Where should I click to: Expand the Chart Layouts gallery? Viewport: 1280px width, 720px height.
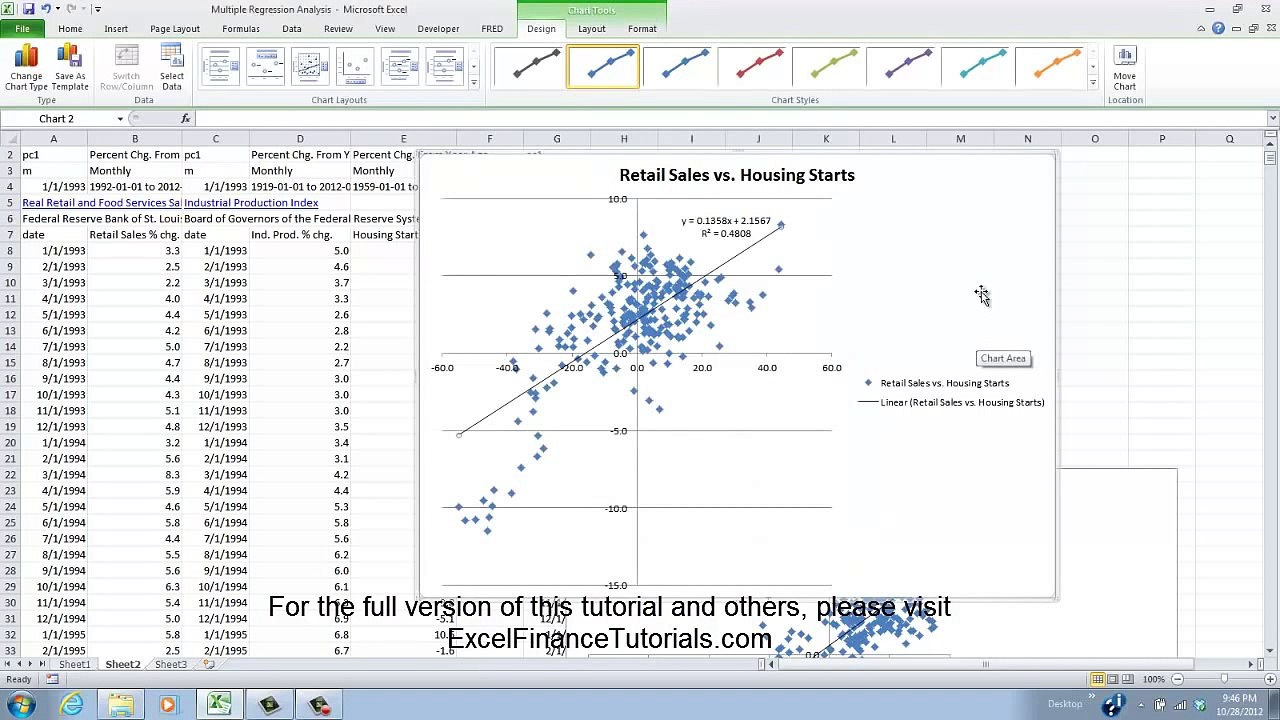474,83
